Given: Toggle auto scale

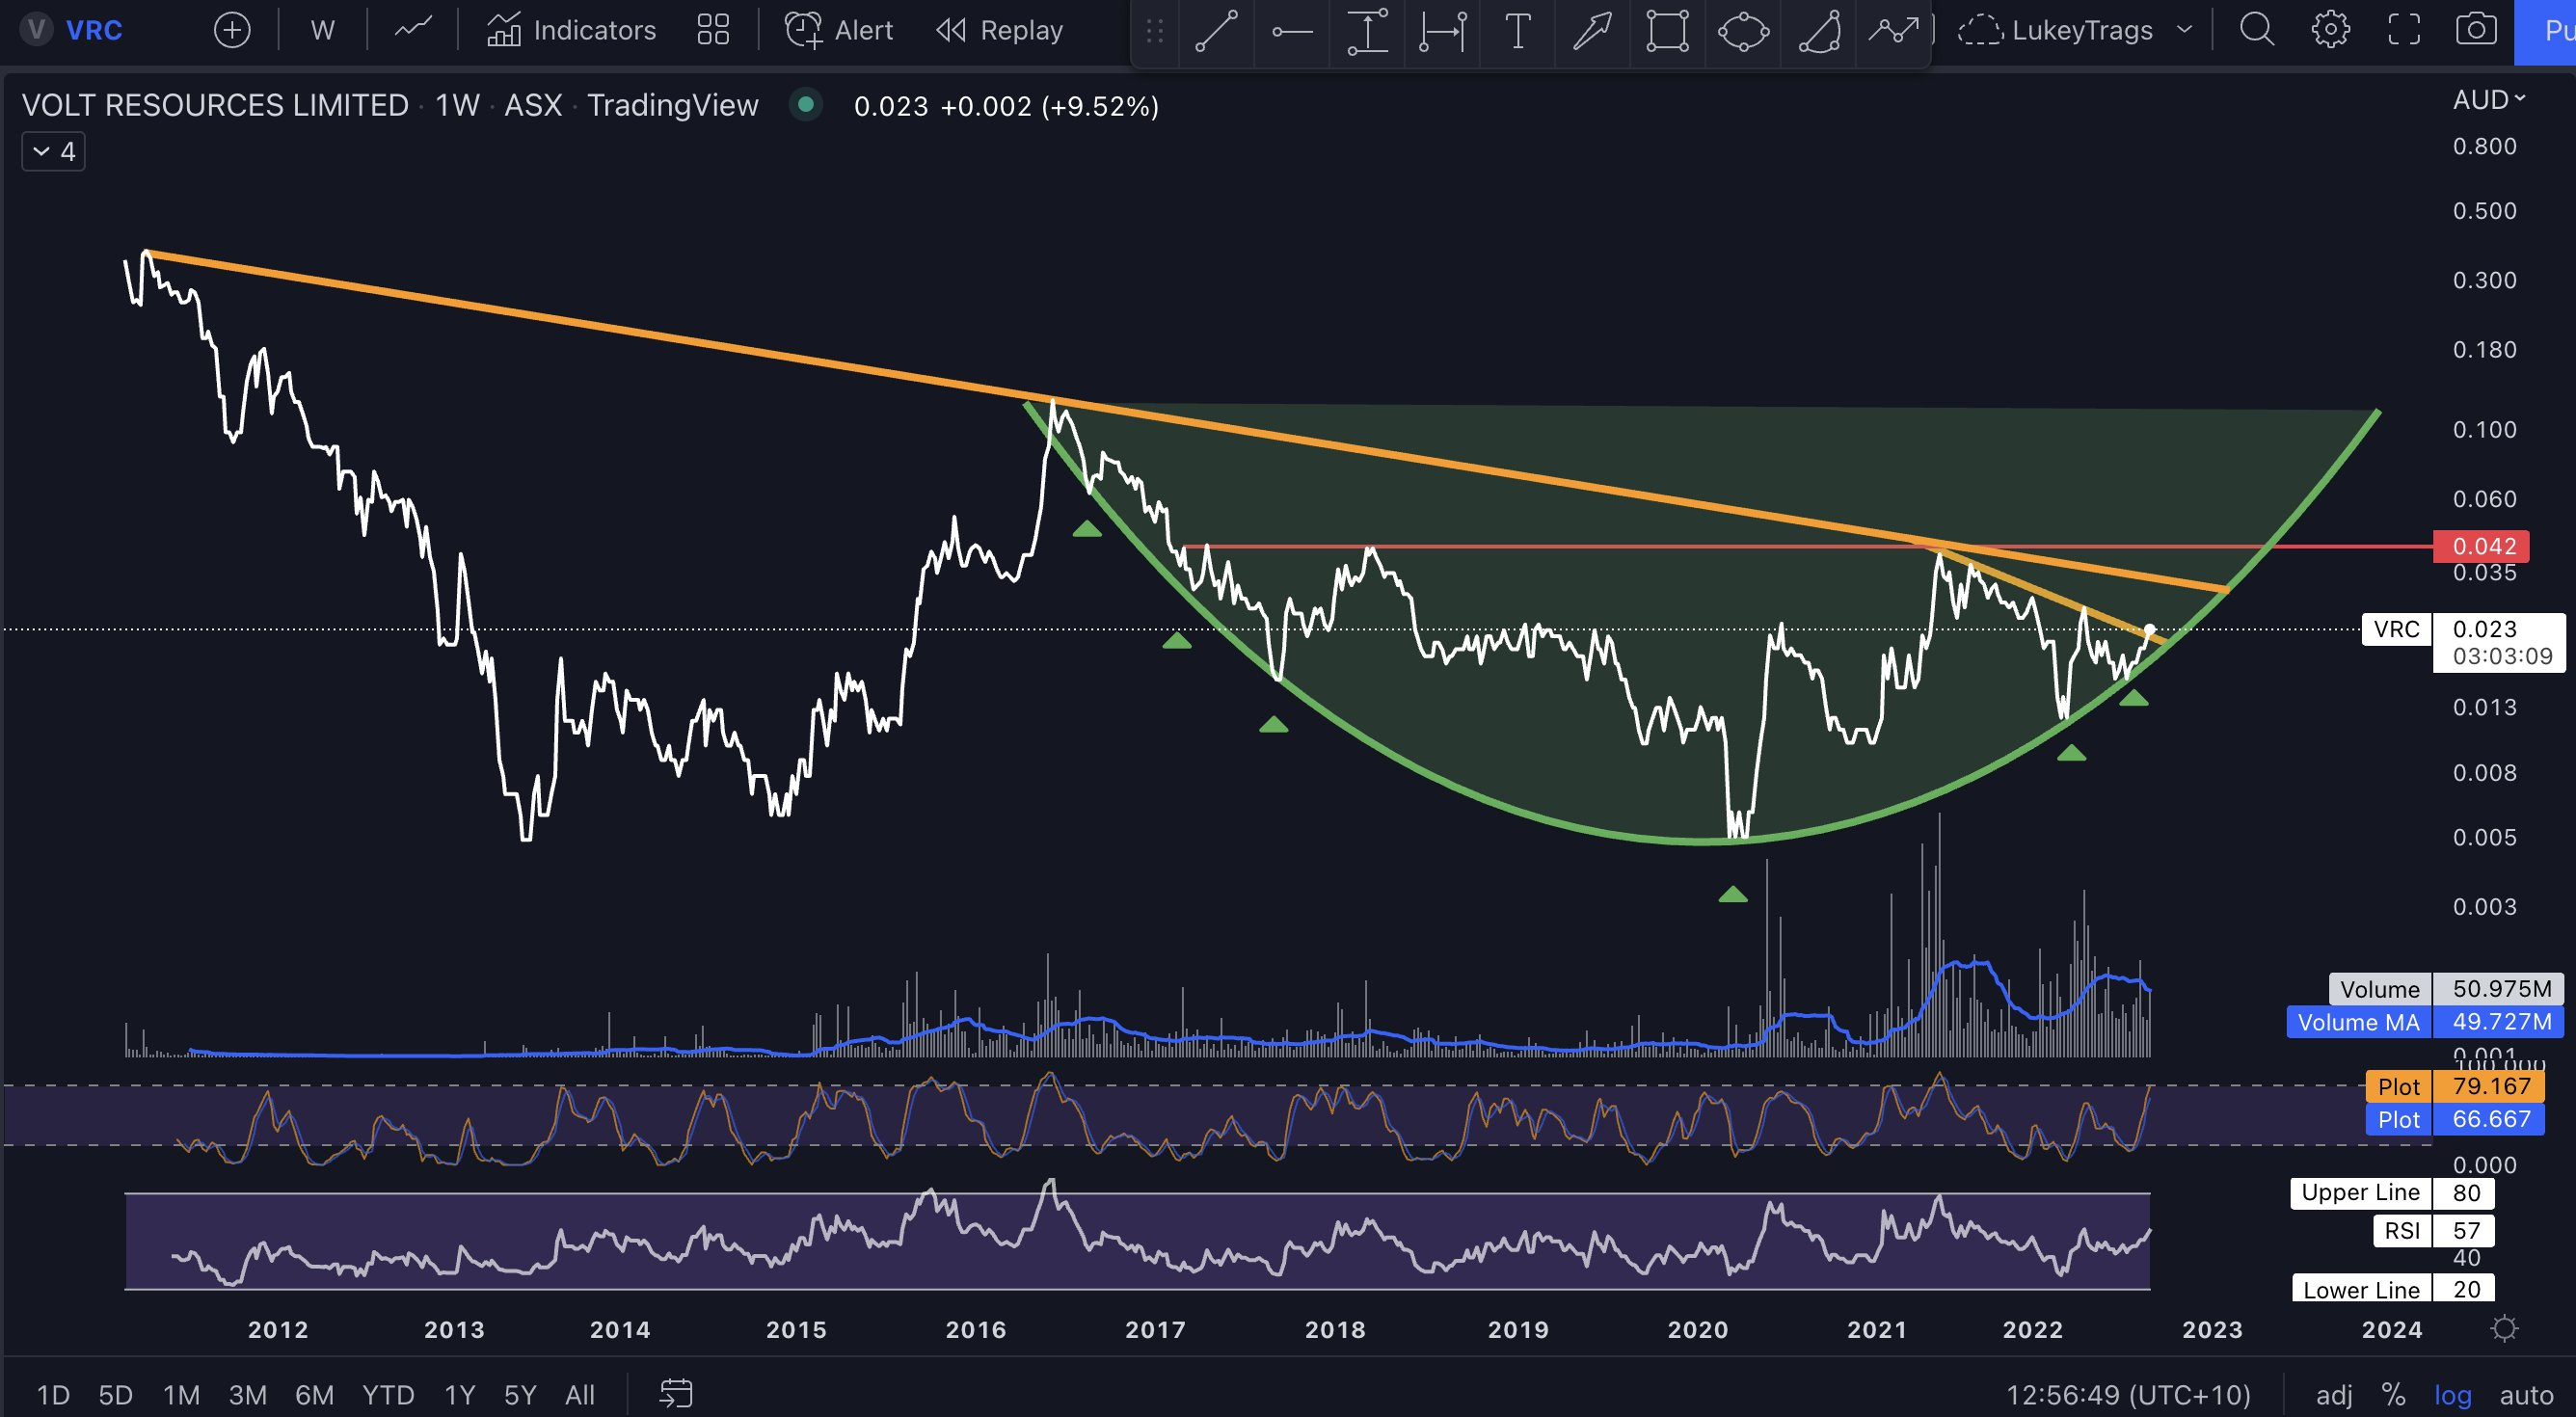Looking at the screenshot, I should coord(2526,1394).
